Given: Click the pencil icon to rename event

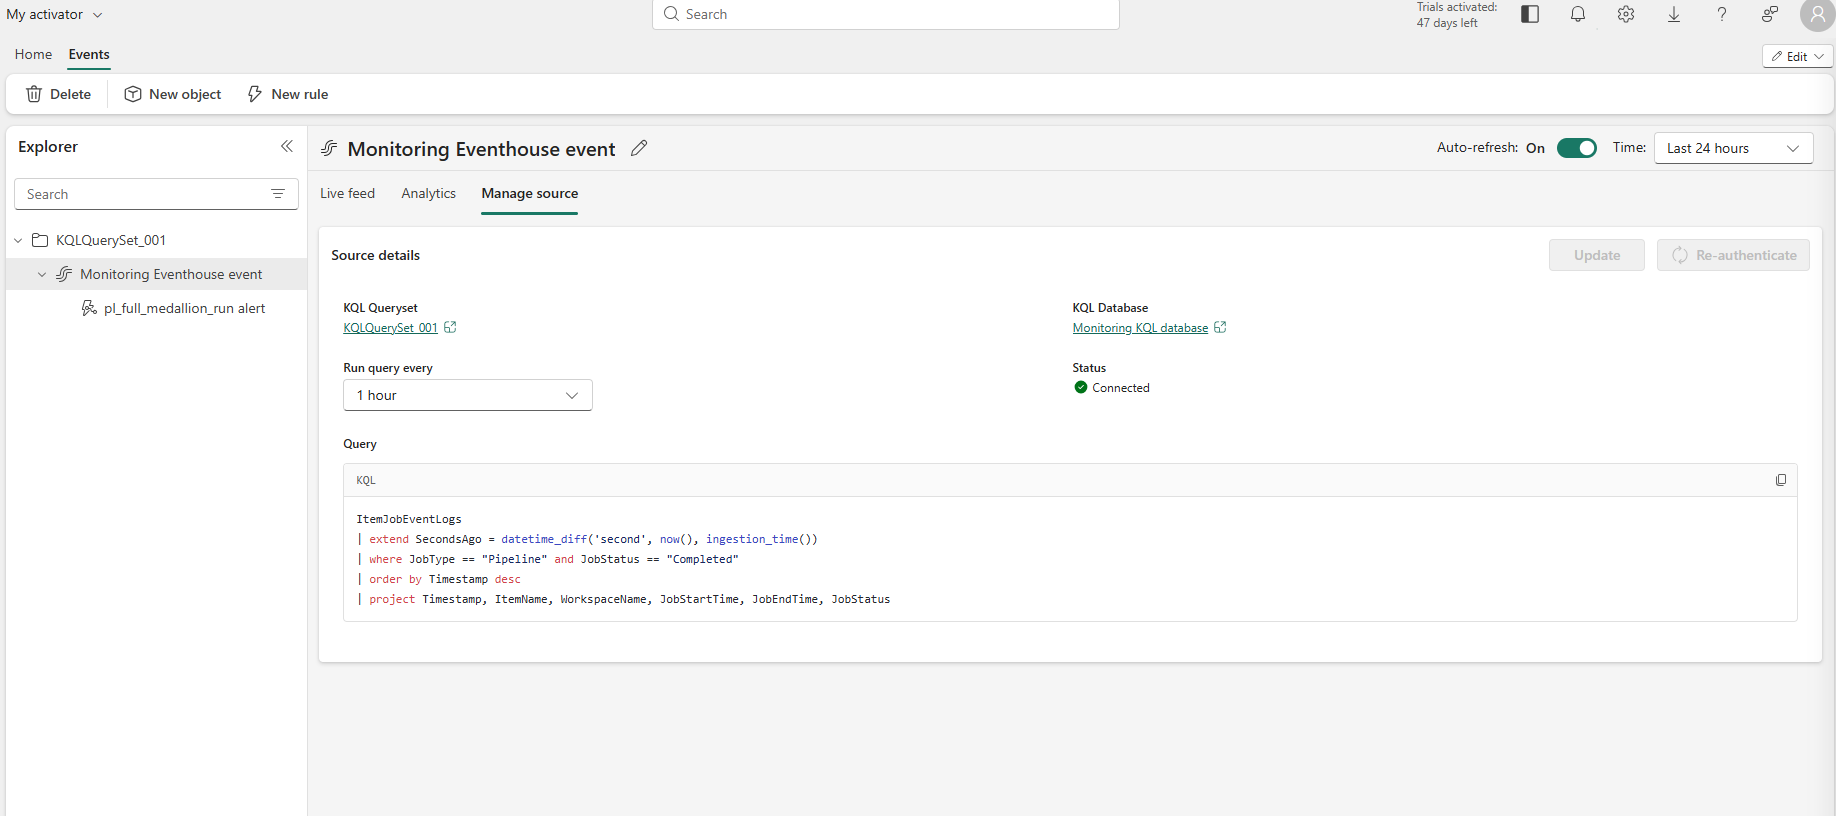Looking at the screenshot, I should (639, 148).
